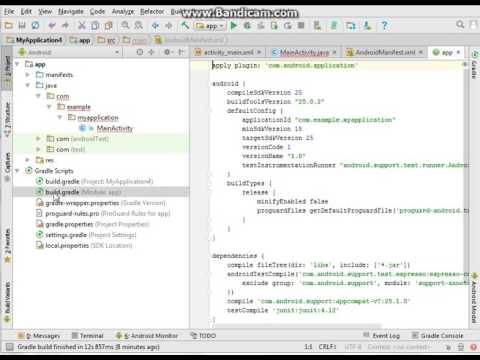Click the Make Project hammer icon

tap(185, 25)
